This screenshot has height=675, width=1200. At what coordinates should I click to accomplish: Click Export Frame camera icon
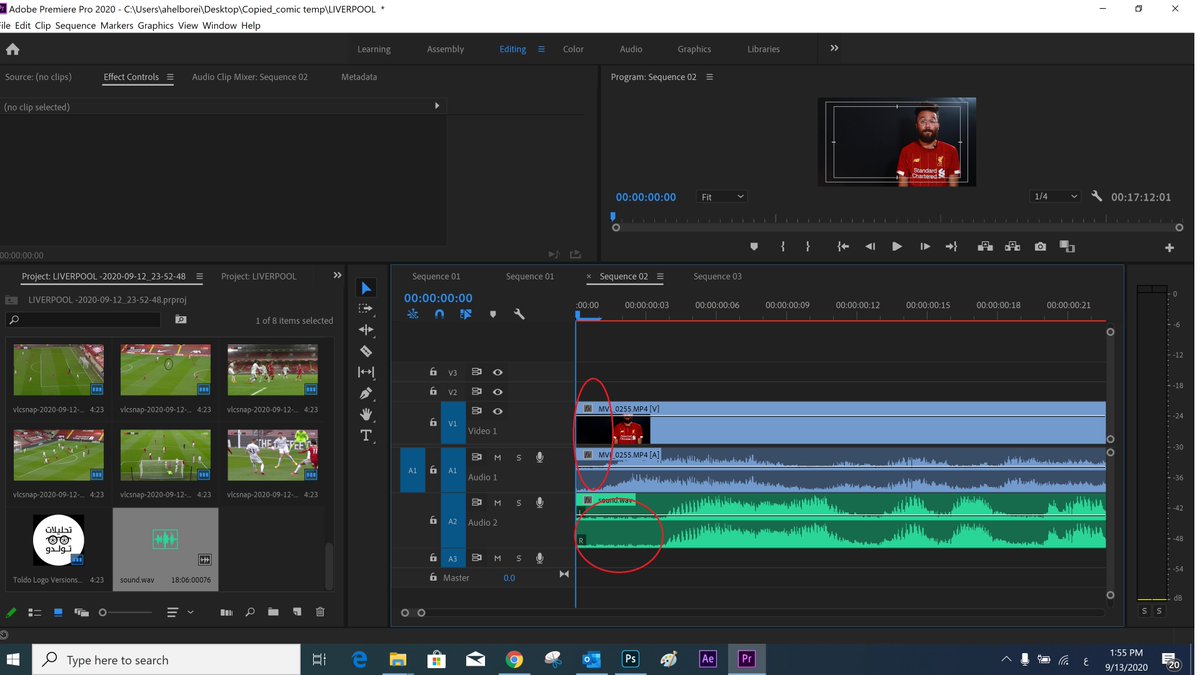pyautogui.click(x=1041, y=247)
